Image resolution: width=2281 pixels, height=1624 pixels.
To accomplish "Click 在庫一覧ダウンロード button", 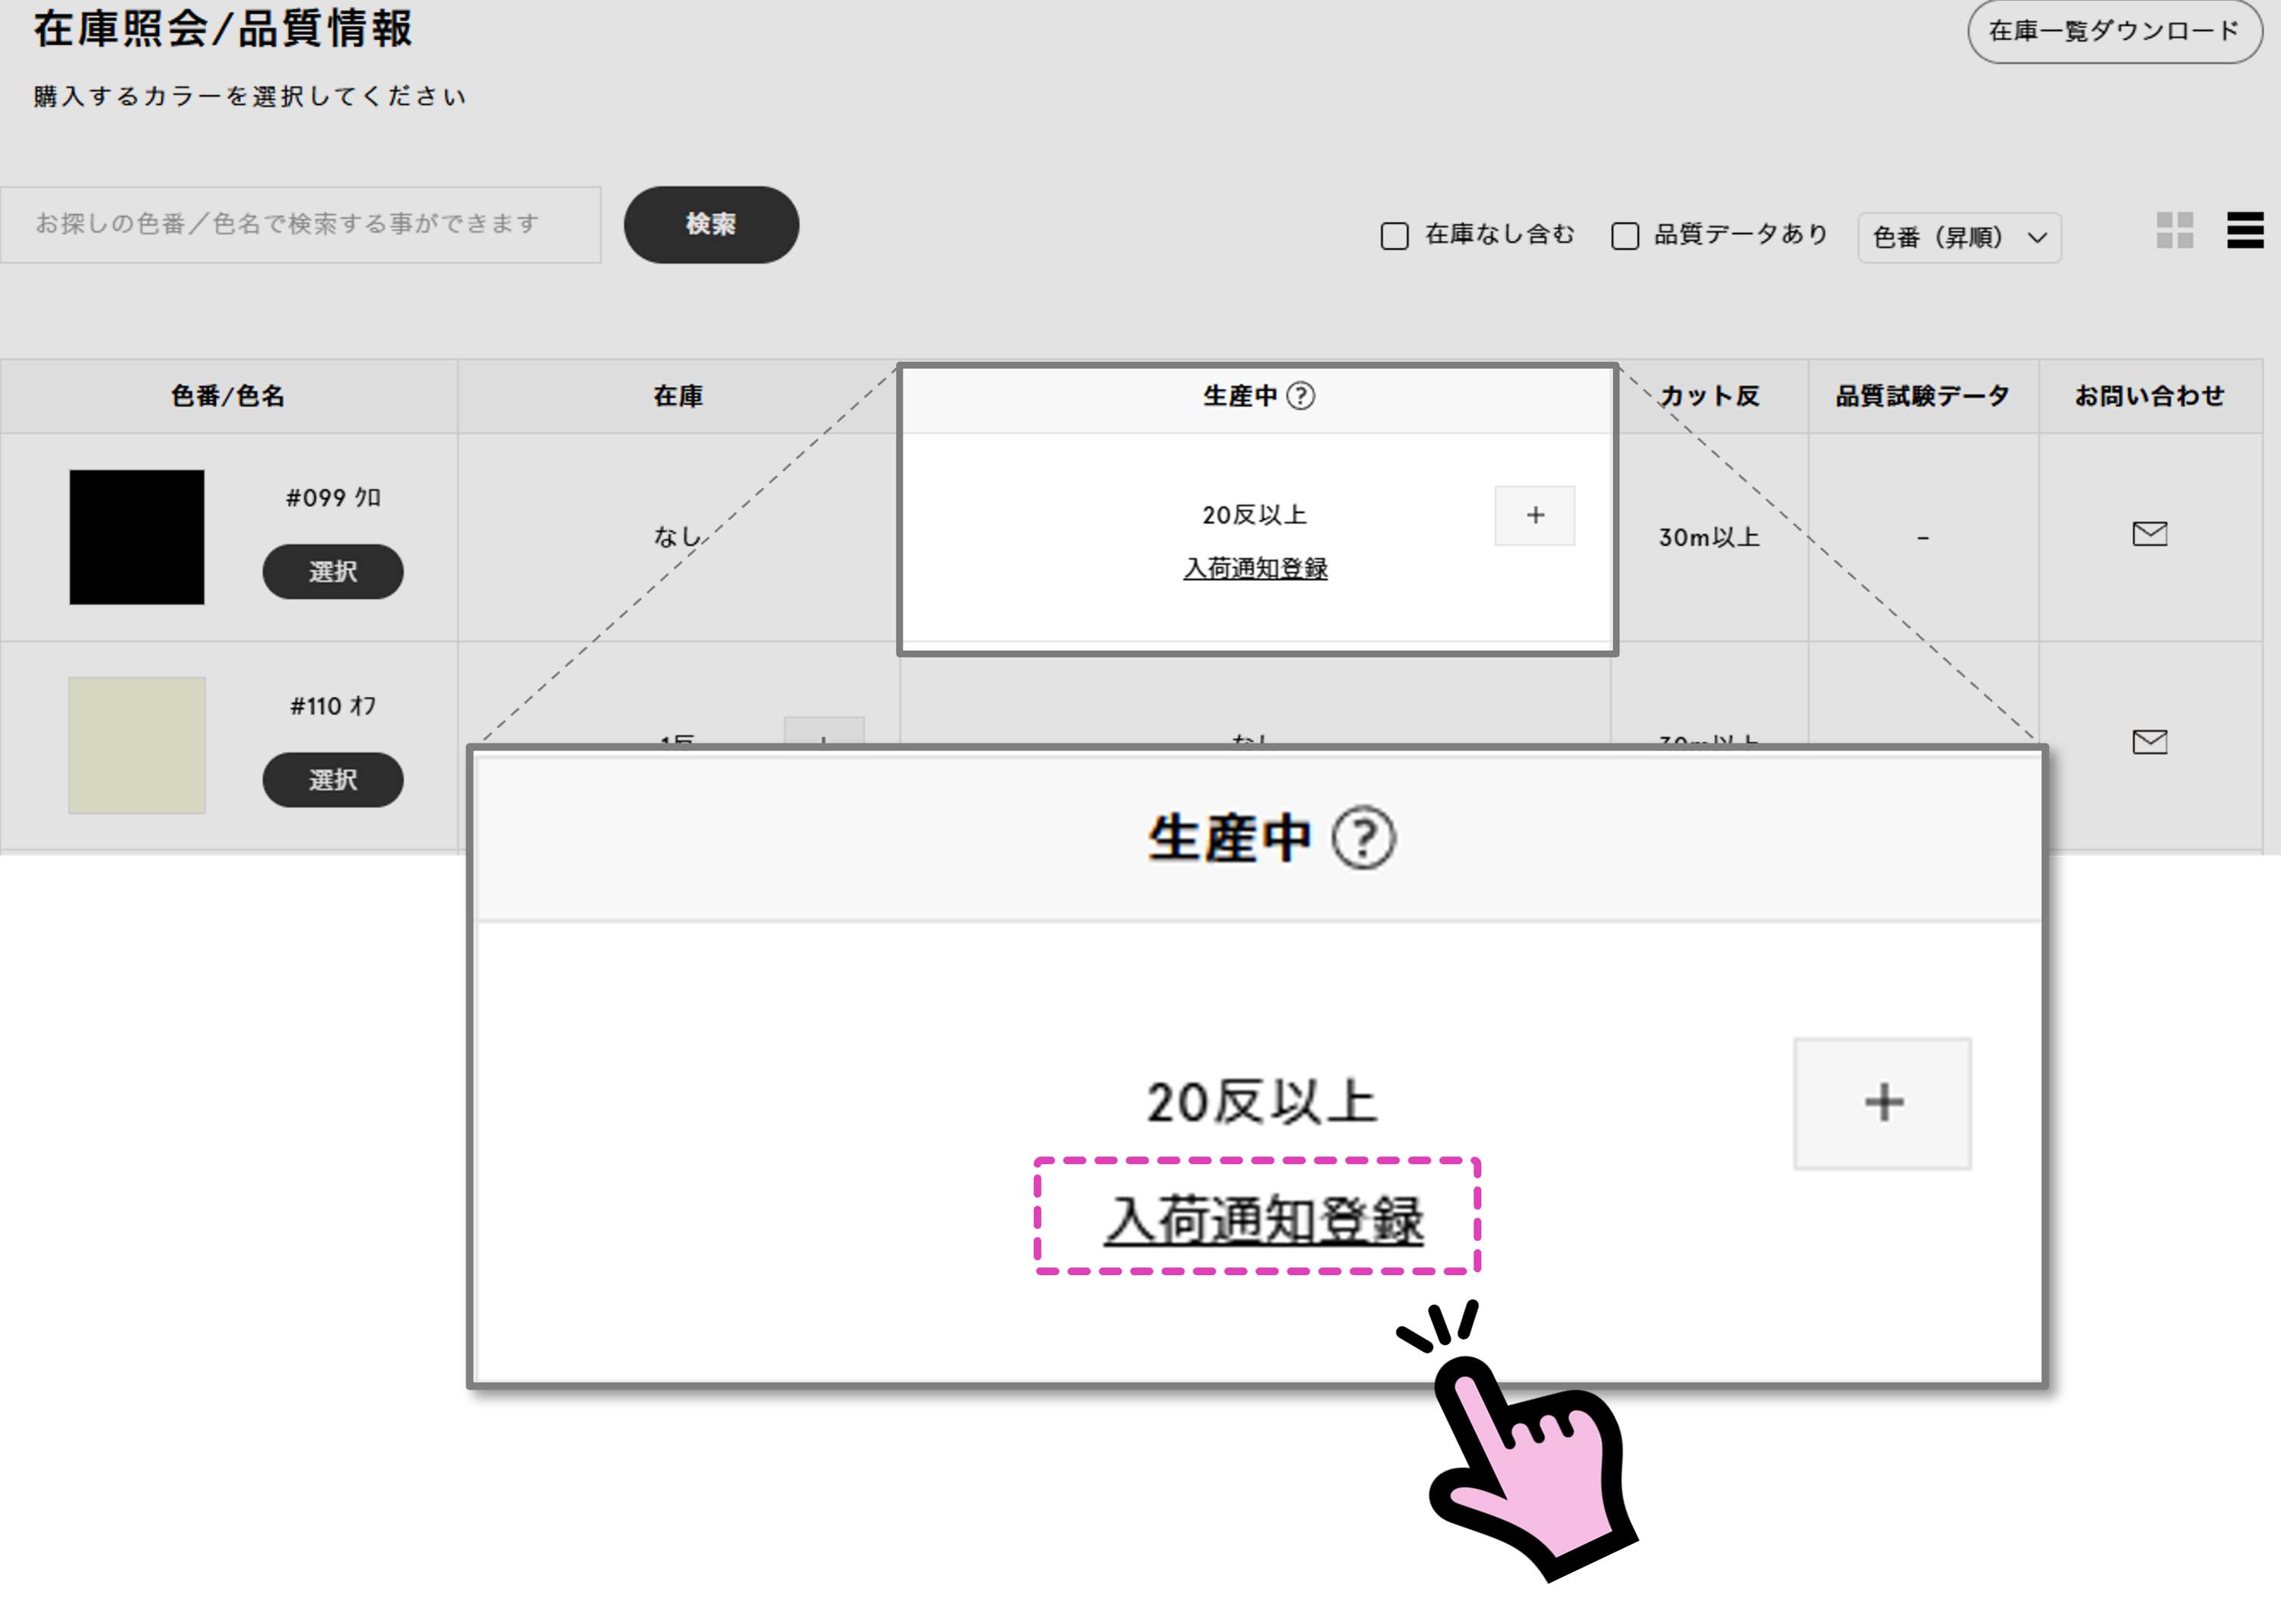I will (x=2114, y=32).
